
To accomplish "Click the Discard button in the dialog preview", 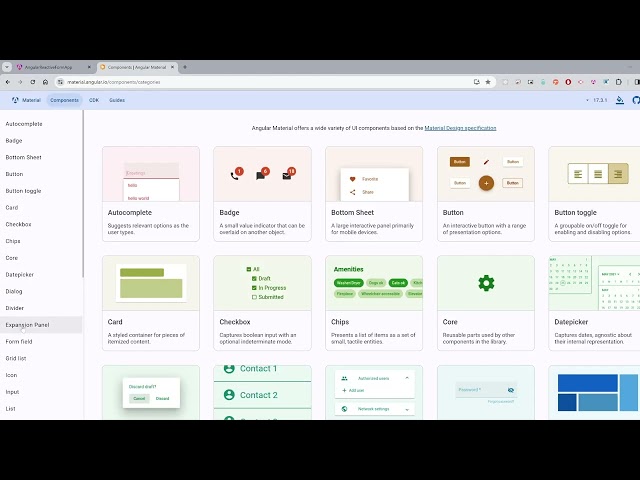I will tap(162, 398).
